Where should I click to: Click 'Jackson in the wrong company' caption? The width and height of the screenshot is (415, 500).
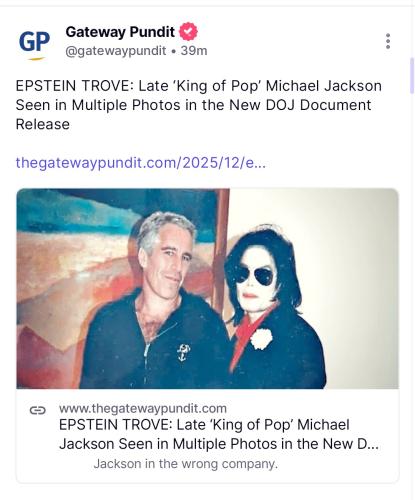186,464
